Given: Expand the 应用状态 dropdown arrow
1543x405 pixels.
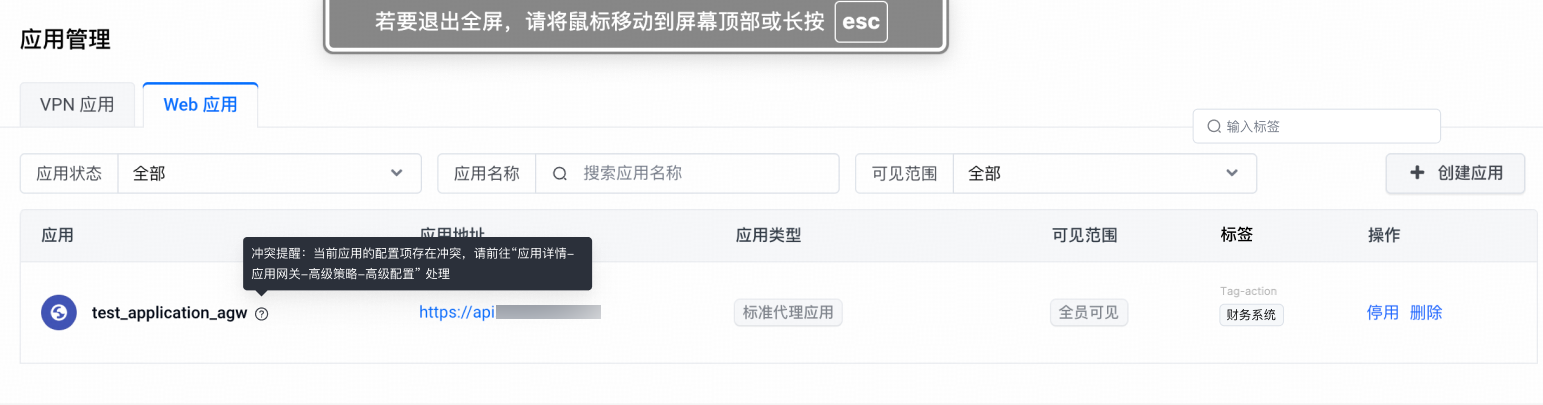Looking at the screenshot, I should click(397, 173).
